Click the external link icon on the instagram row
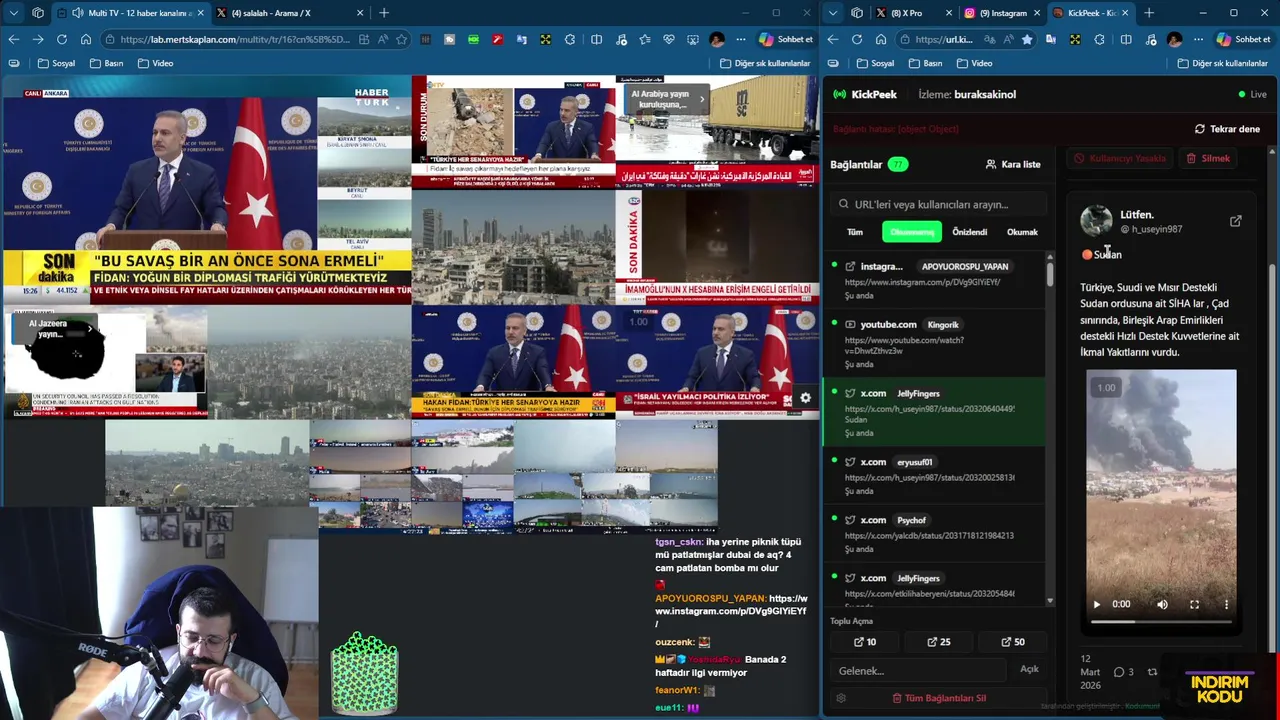 tap(850, 266)
